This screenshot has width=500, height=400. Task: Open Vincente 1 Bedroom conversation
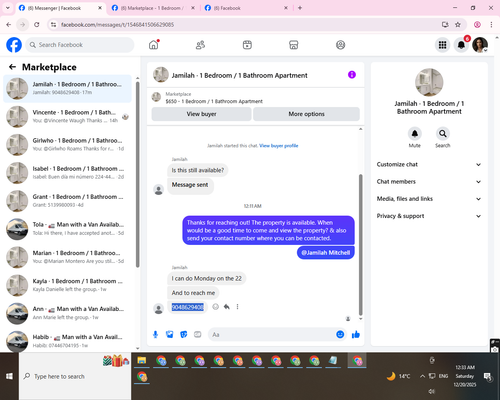pyautogui.click(x=67, y=117)
